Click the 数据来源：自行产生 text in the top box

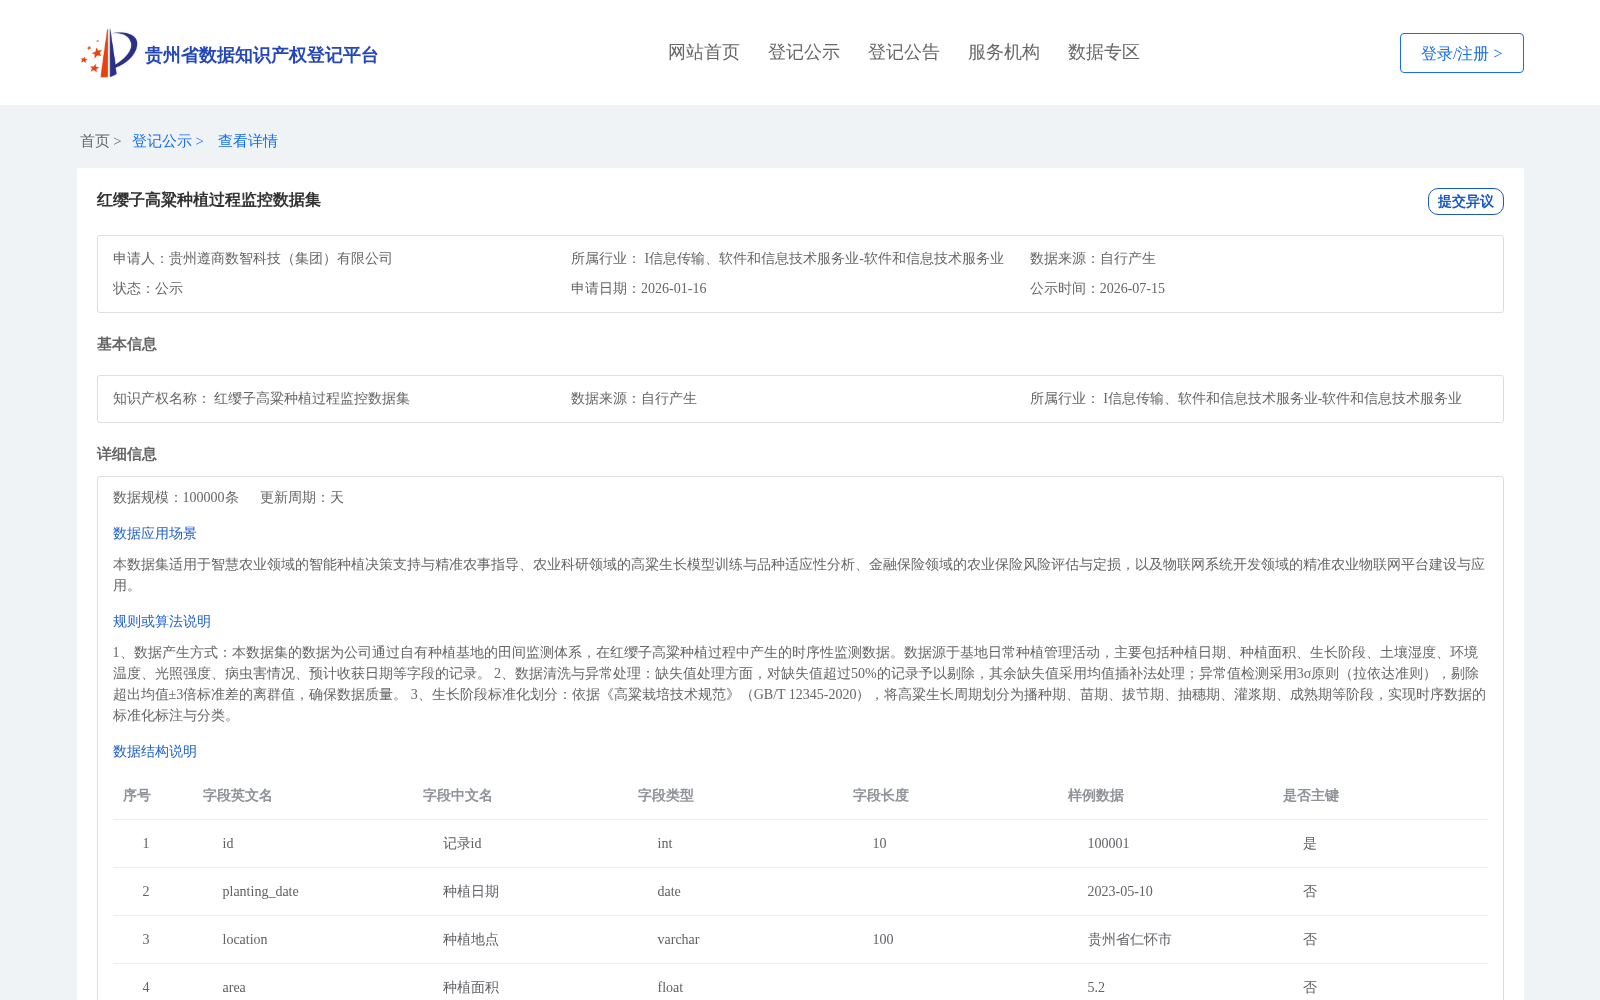pos(1092,258)
